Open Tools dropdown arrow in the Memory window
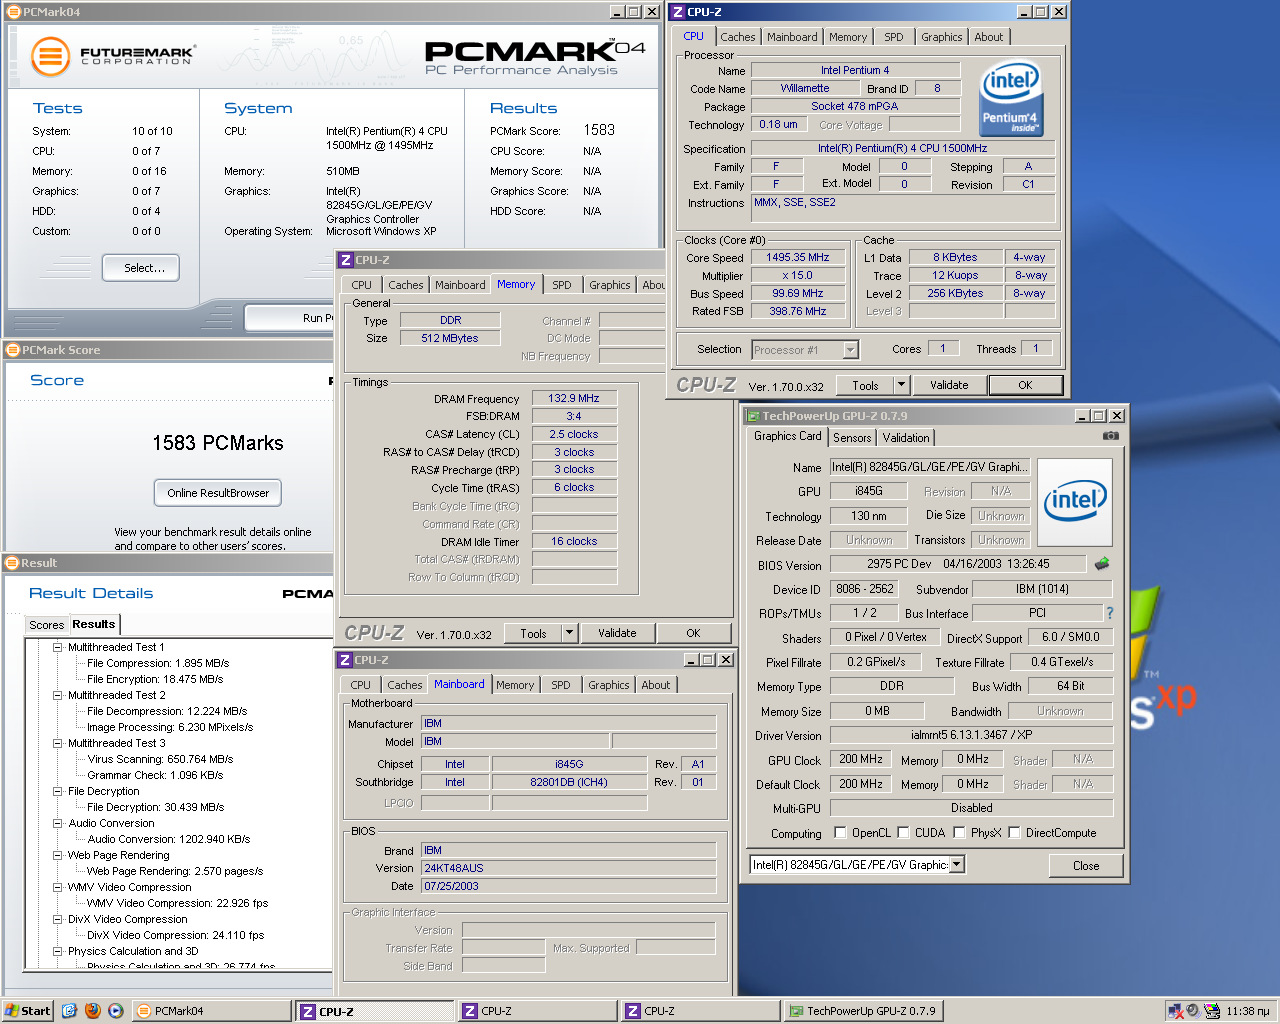1280x1024 pixels. (x=569, y=633)
